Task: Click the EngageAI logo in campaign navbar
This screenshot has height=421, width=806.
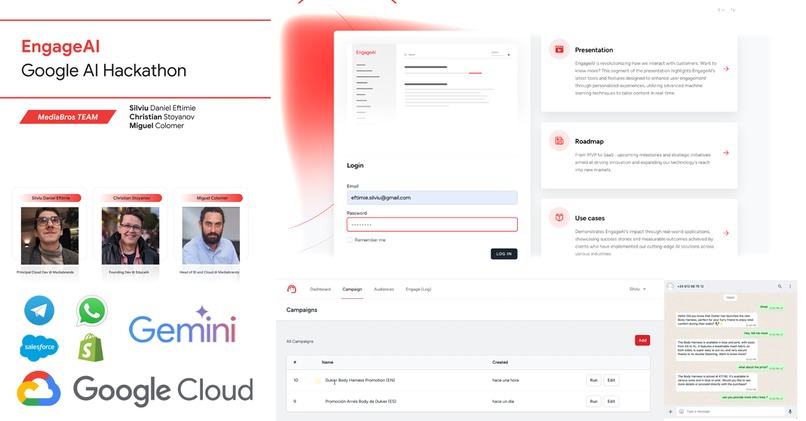Action: point(291,289)
